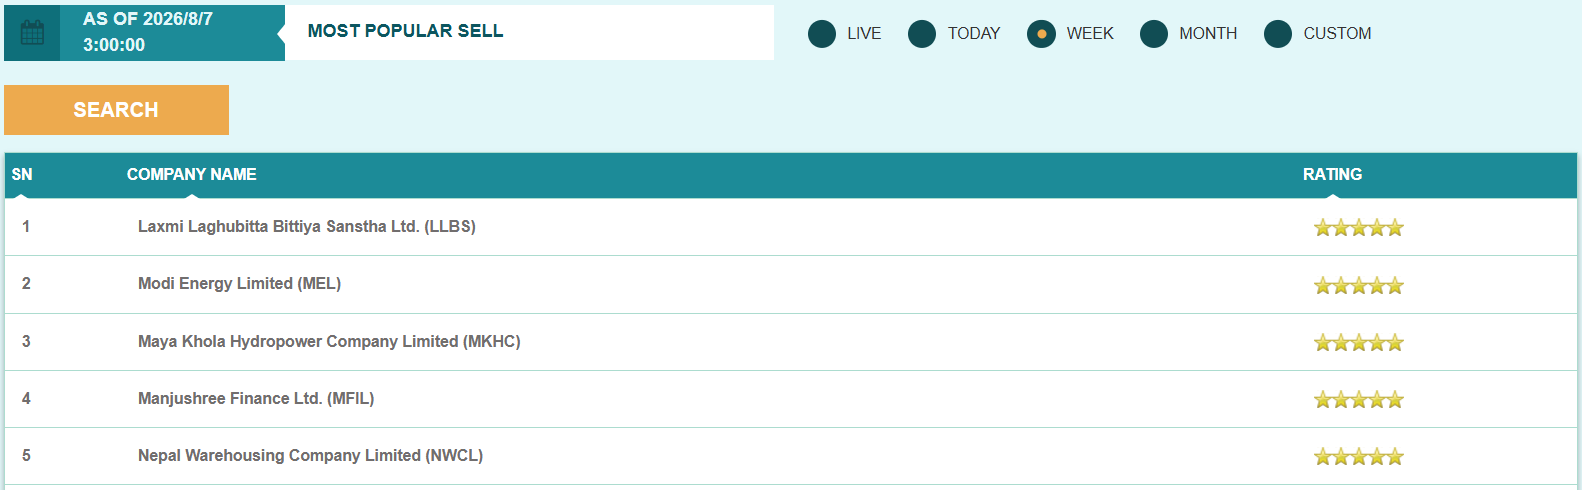
Task: Select the TODAY radio option
Action: tap(922, 34)
